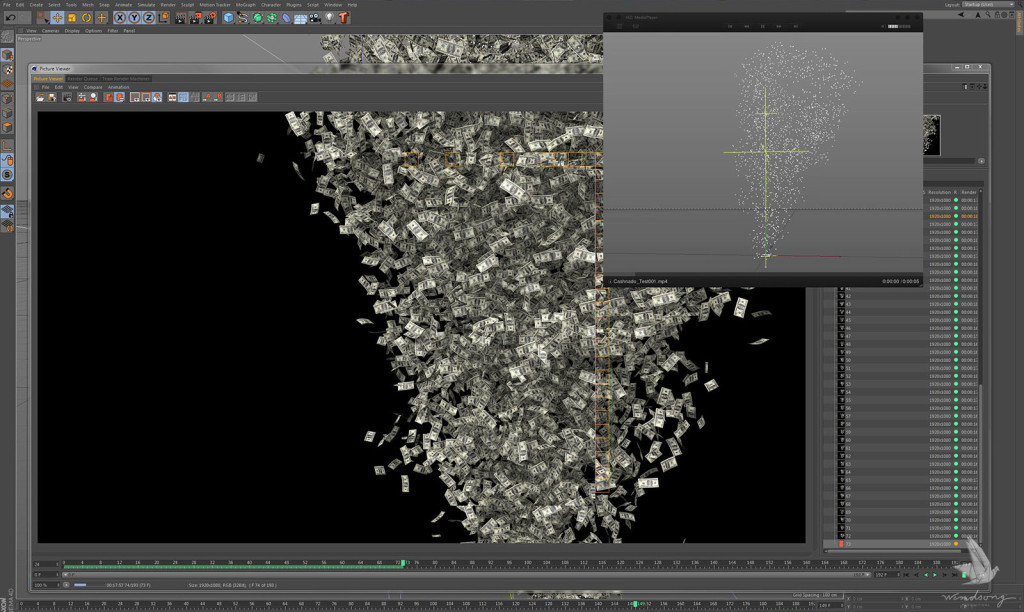Toggle the X axis lock
This screenshot has height=612, width=1024.
120,18
